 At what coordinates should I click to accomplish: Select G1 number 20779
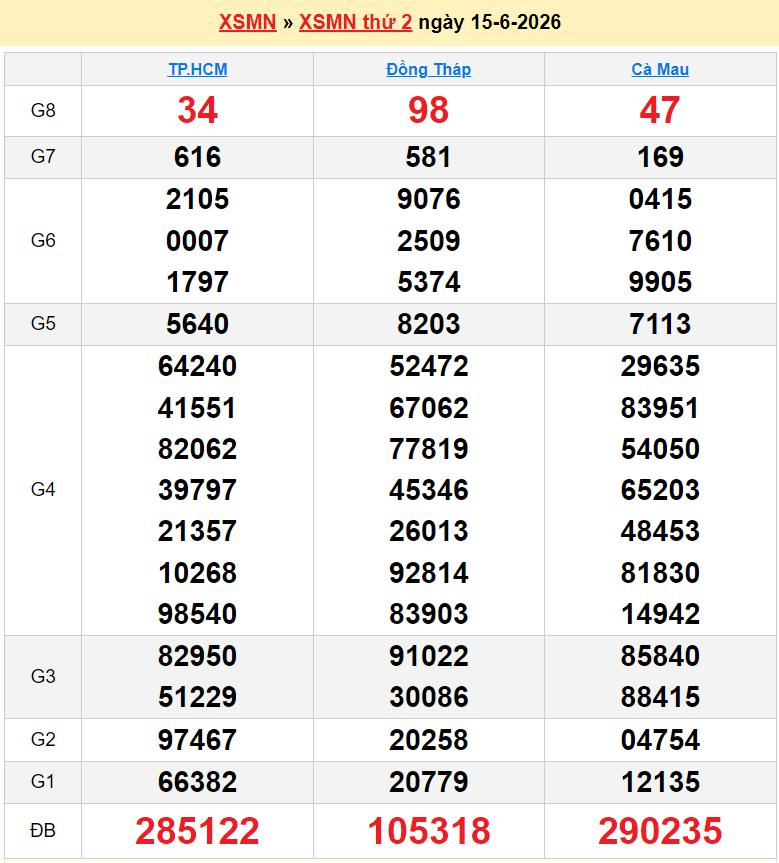pyautogui.click(x=428, y=782)
